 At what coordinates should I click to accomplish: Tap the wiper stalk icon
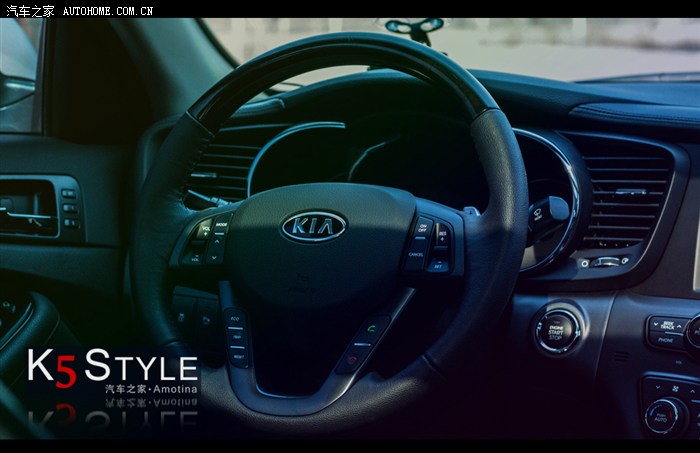(538, 212)
